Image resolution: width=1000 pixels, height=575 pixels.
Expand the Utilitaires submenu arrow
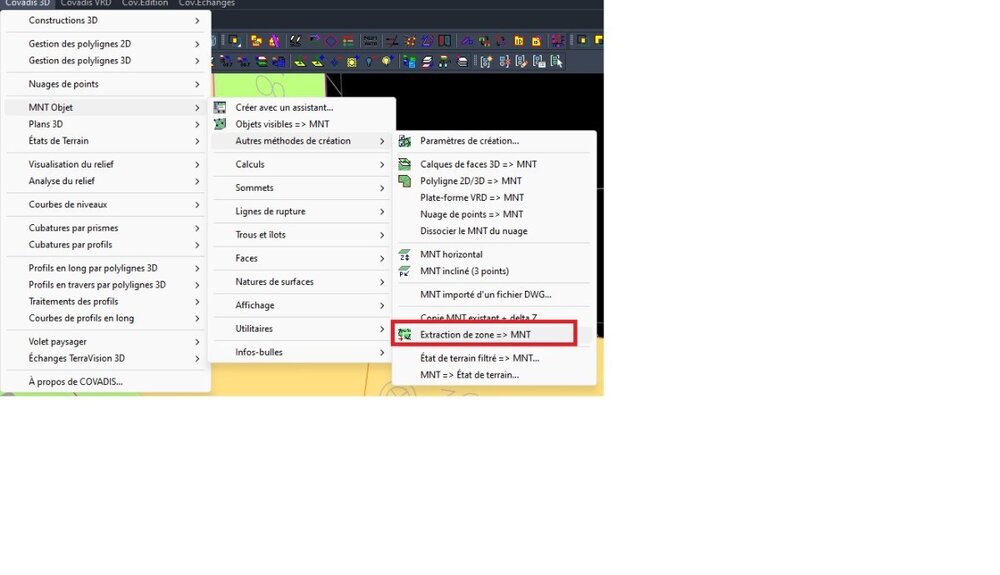pyautogui.click(x=382, y=329)
